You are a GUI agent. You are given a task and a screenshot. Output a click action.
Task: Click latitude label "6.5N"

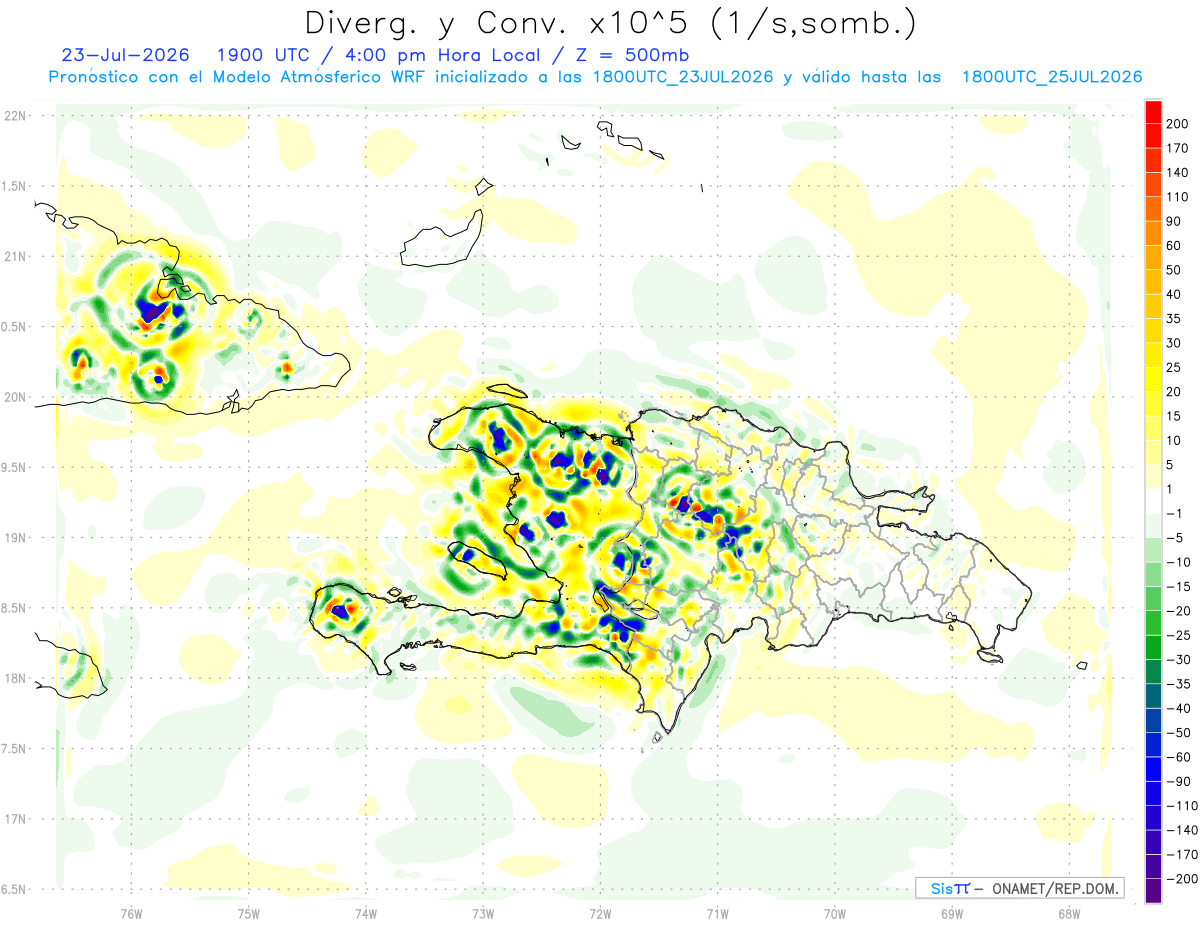pyautogui.click(x=15, y=890)
